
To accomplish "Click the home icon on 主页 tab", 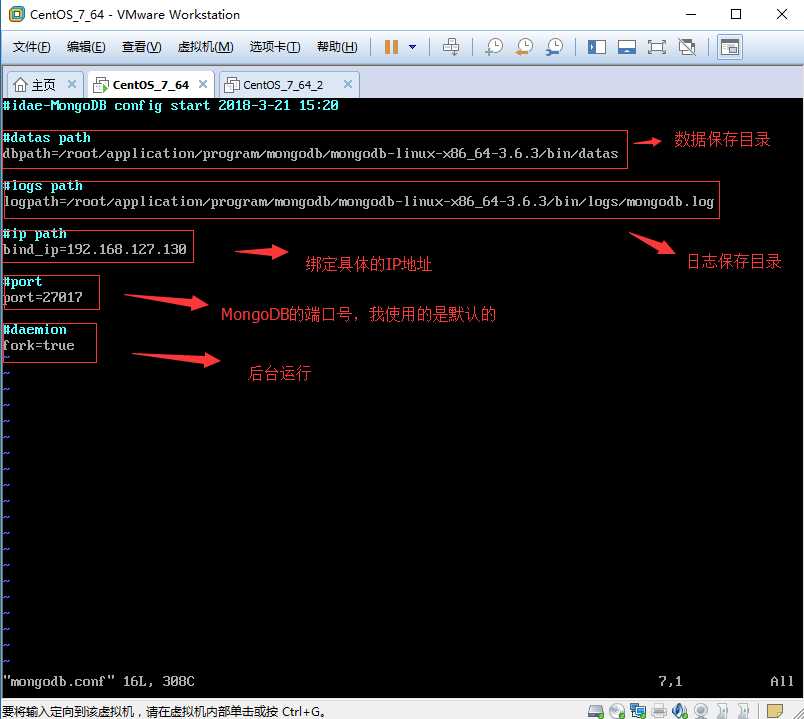I will pyautogui.click(x=20, y=85).
